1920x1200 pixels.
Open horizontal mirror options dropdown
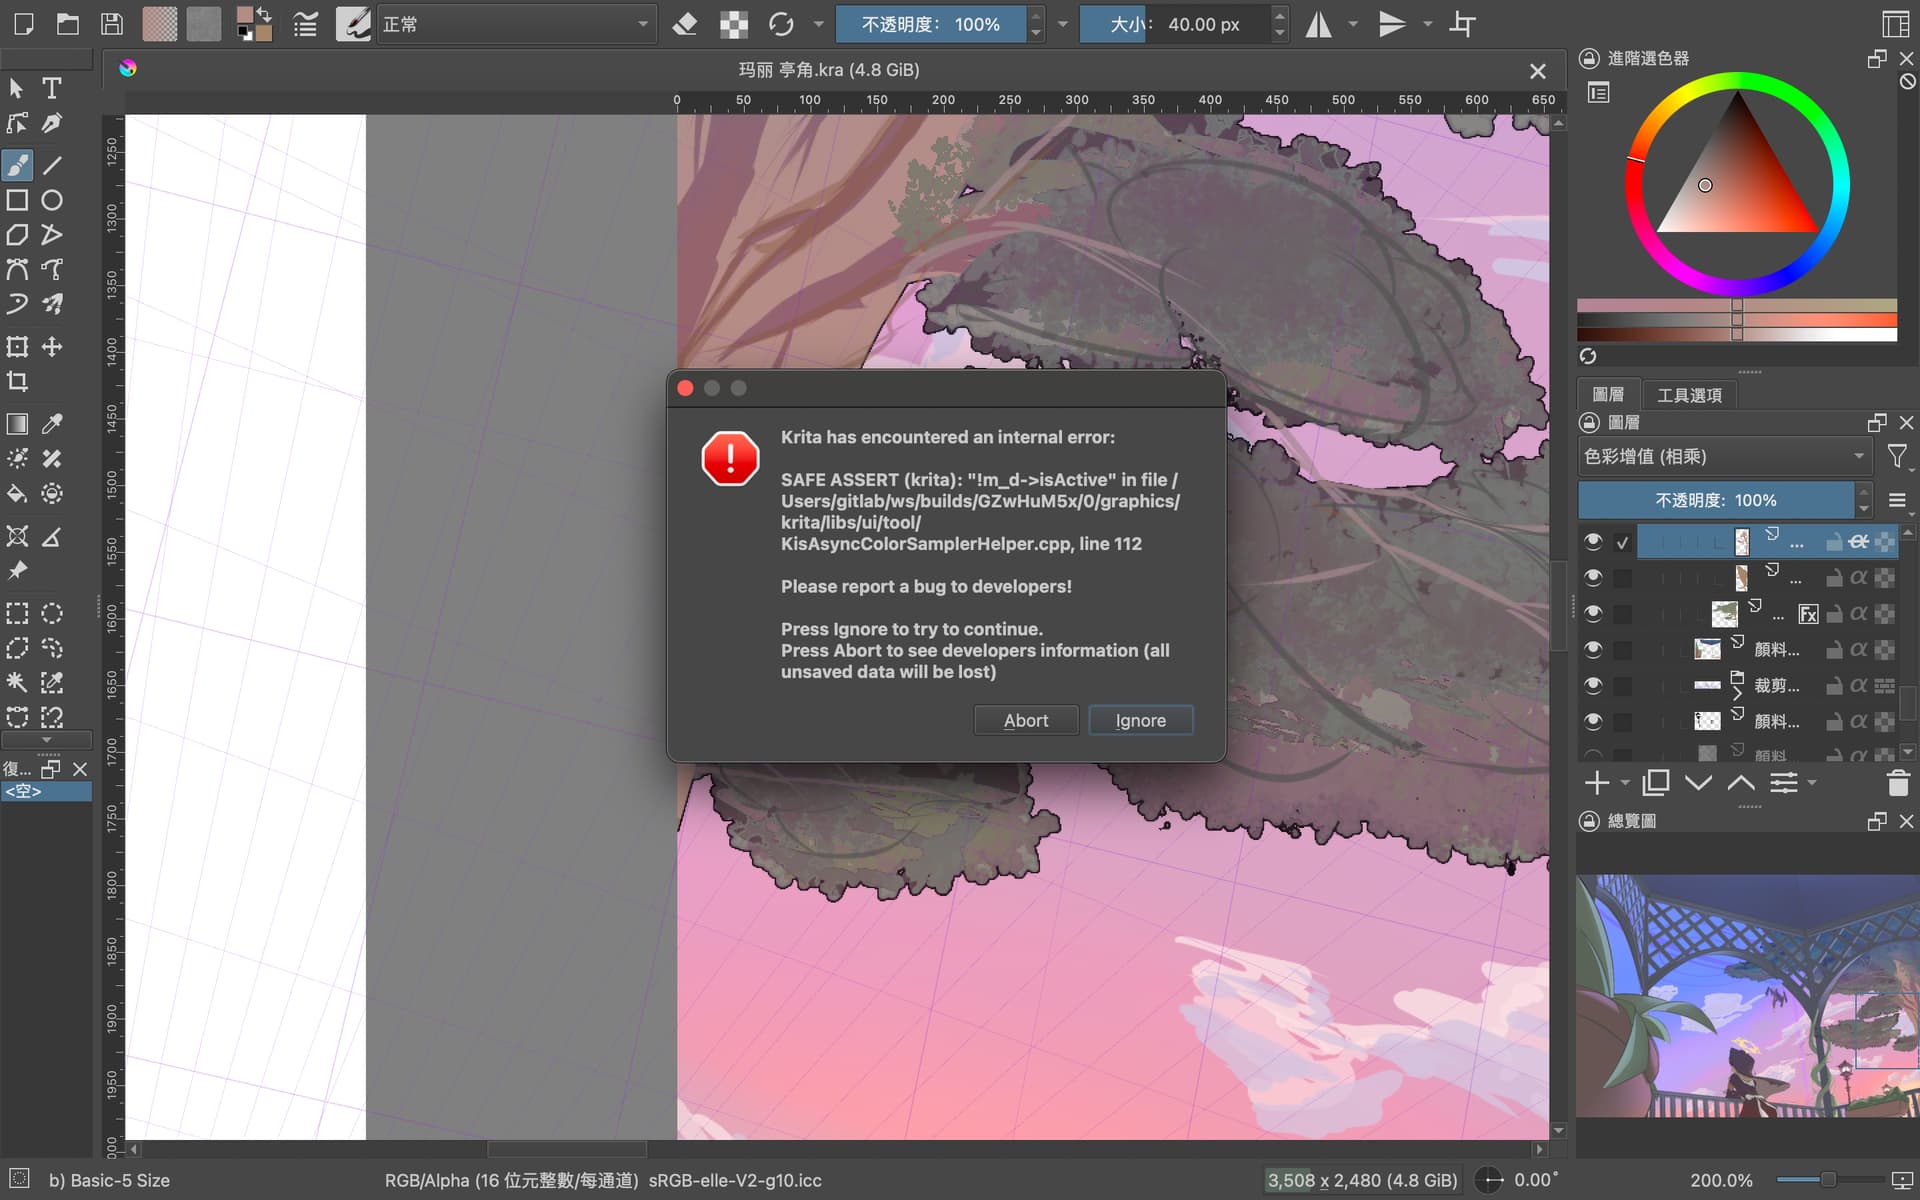pyautogui.click(x=1353, y=24)
